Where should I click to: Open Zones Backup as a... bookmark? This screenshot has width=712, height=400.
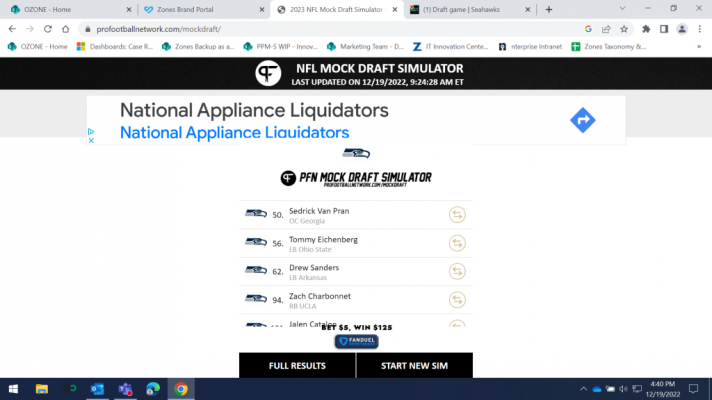point(198,46)
